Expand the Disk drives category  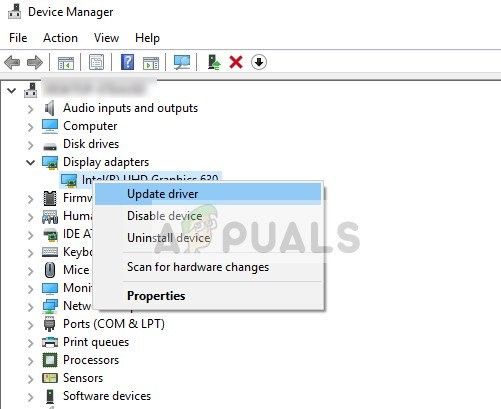click(x=30, y=145)
